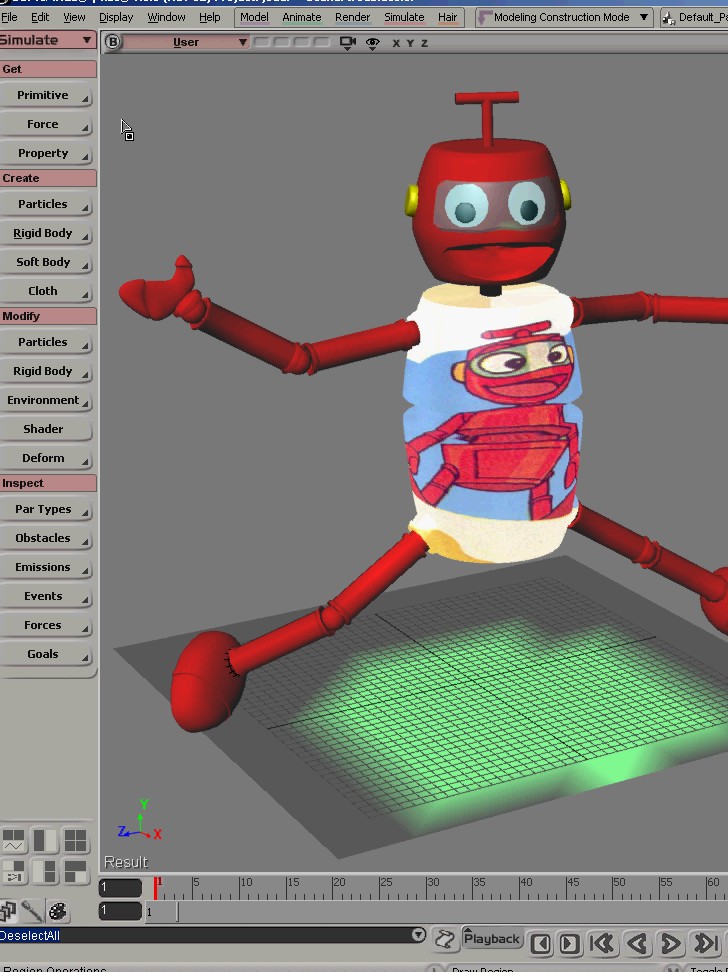Viewport: 728px width, 972px height.
Task: Open the Get Force menu
Action: coord(46,125)
